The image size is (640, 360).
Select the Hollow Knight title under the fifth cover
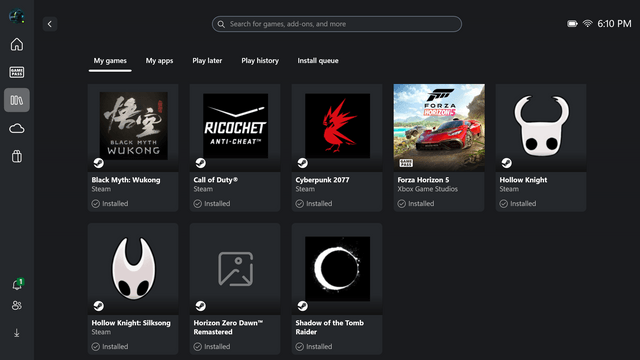[x=523, y=180]
